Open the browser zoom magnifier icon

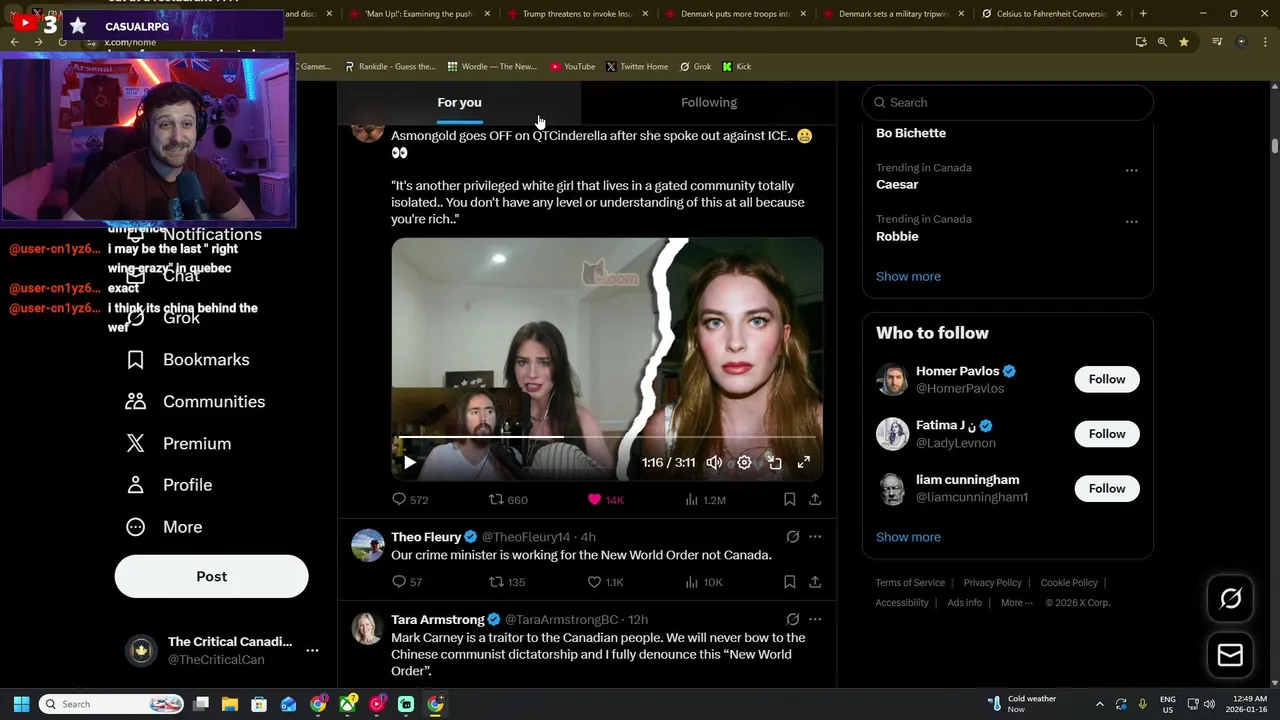coord(1162,42)
